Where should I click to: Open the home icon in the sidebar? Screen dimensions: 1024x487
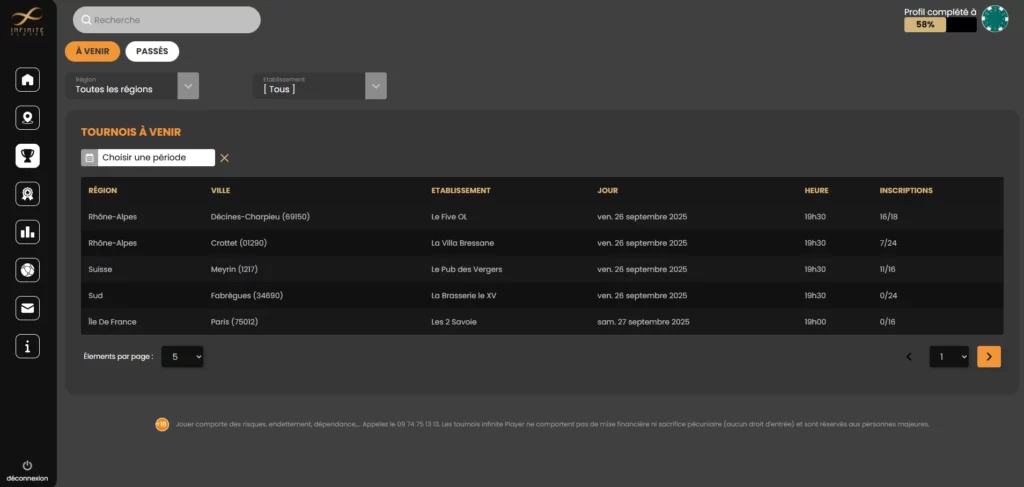[28, 80]
